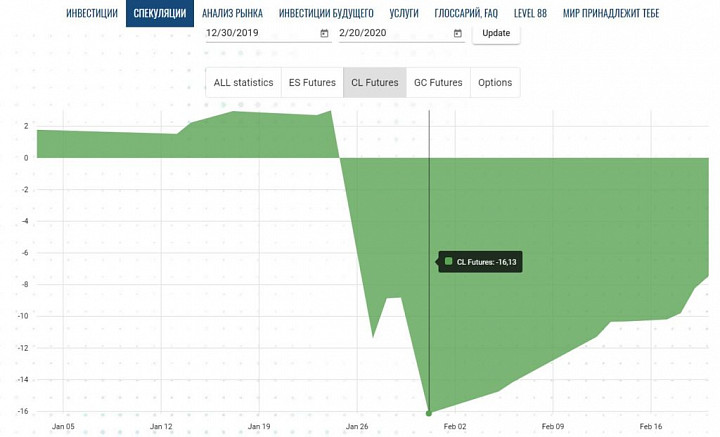This screenshot has width=720, height=437.
Task: Click the '-2' y-axis label
Action: (24, 190)
